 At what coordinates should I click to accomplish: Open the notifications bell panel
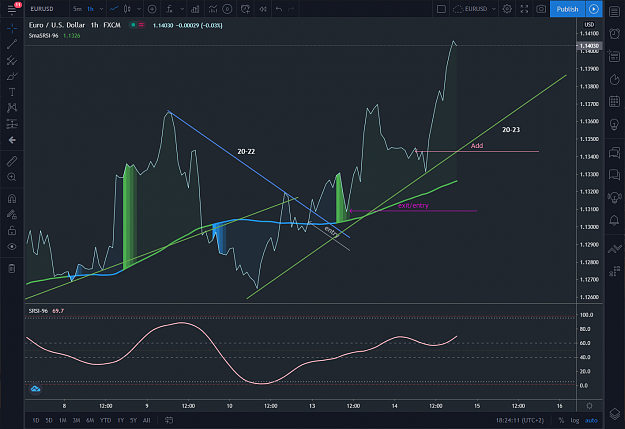(614, 220)
